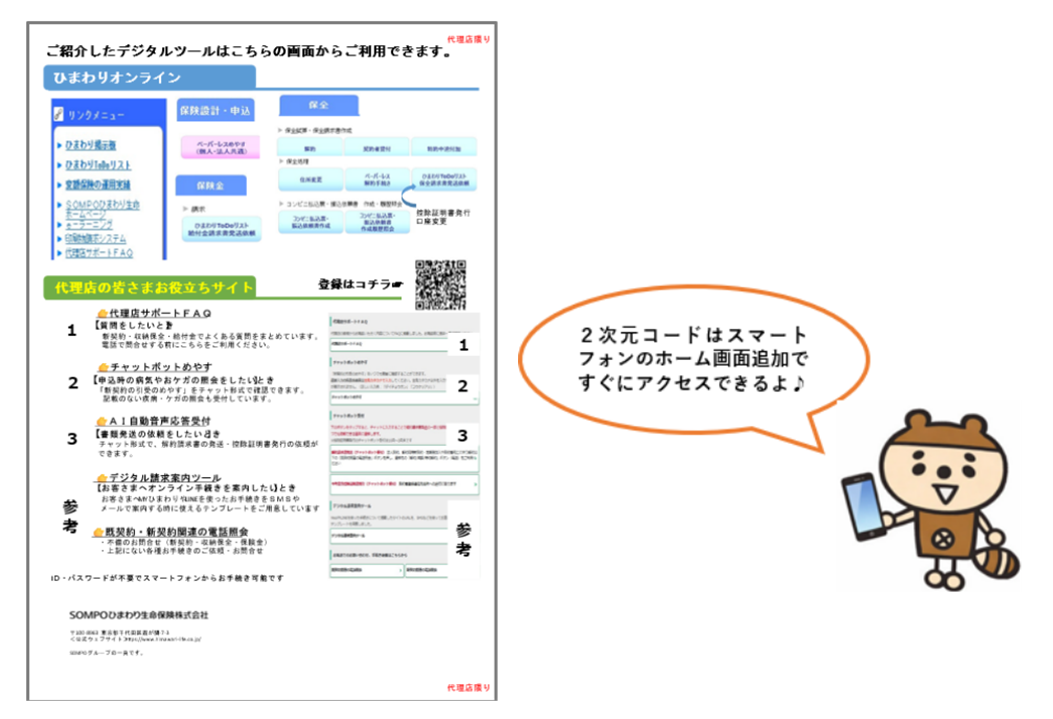Click the pointing hand icon beside チャットボットめやす
1053x719 pixels.
coord(102,367)
